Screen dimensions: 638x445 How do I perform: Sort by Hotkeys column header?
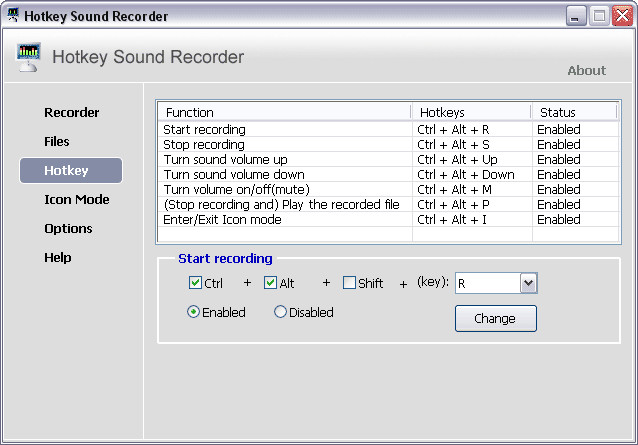[x=471, y=112]
